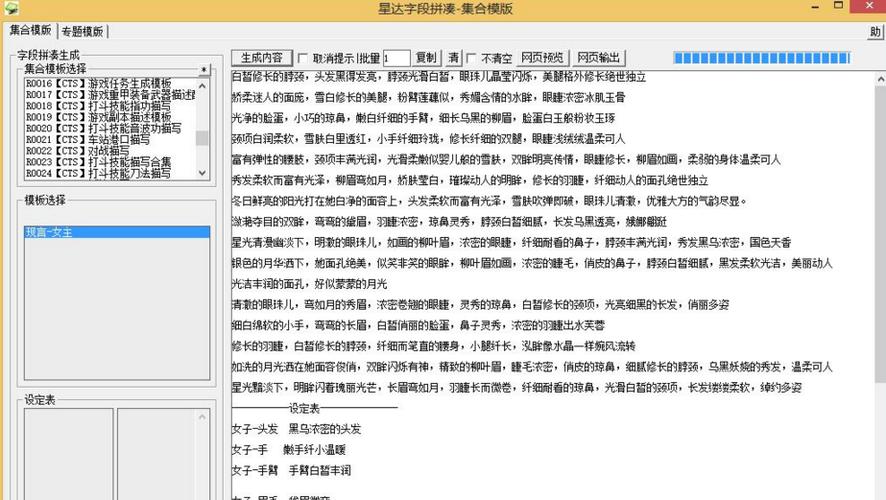886x500 pixels.
Task: Click scroll up arrow in 设定表 panel
Action: pyautogui.click(x=202, y=417)
